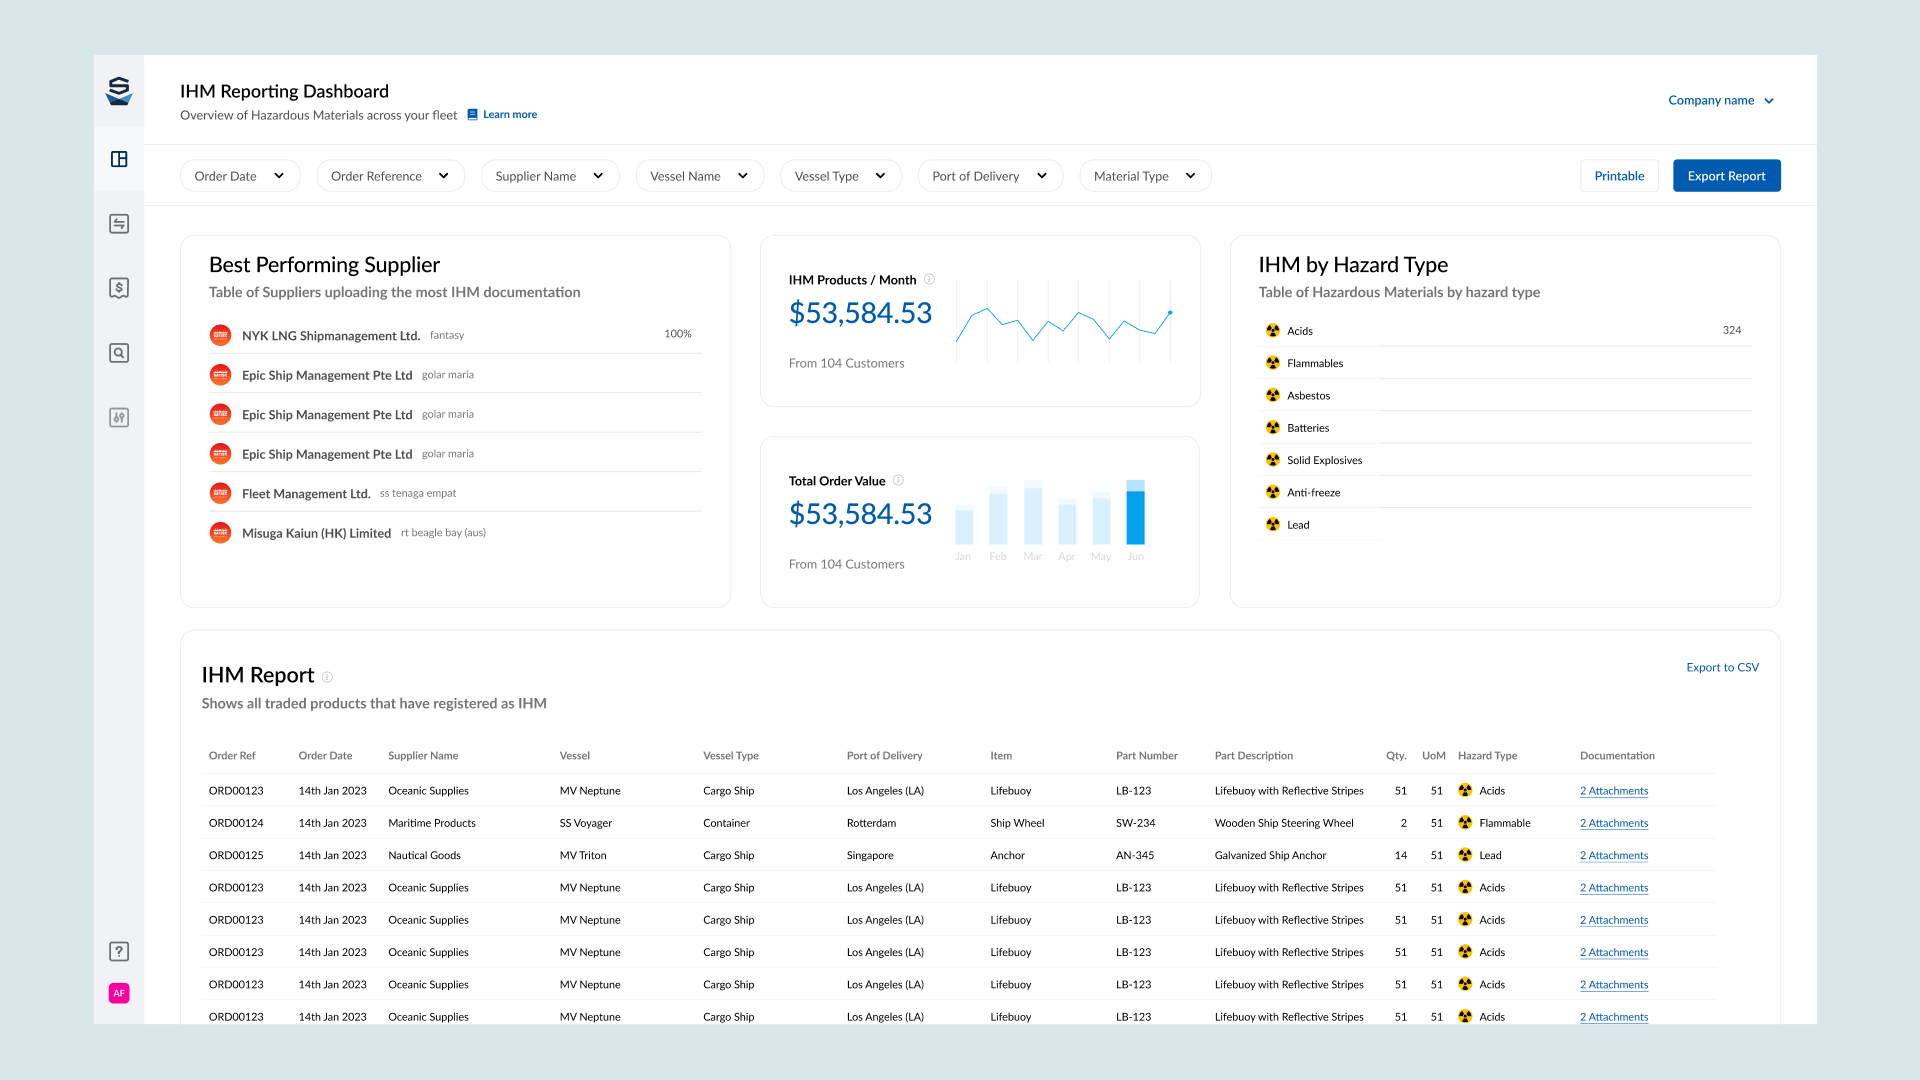Click the info icon beside IHM Report
The height and width of the screenshot is (1080, 1920).
tap(327, 677)
